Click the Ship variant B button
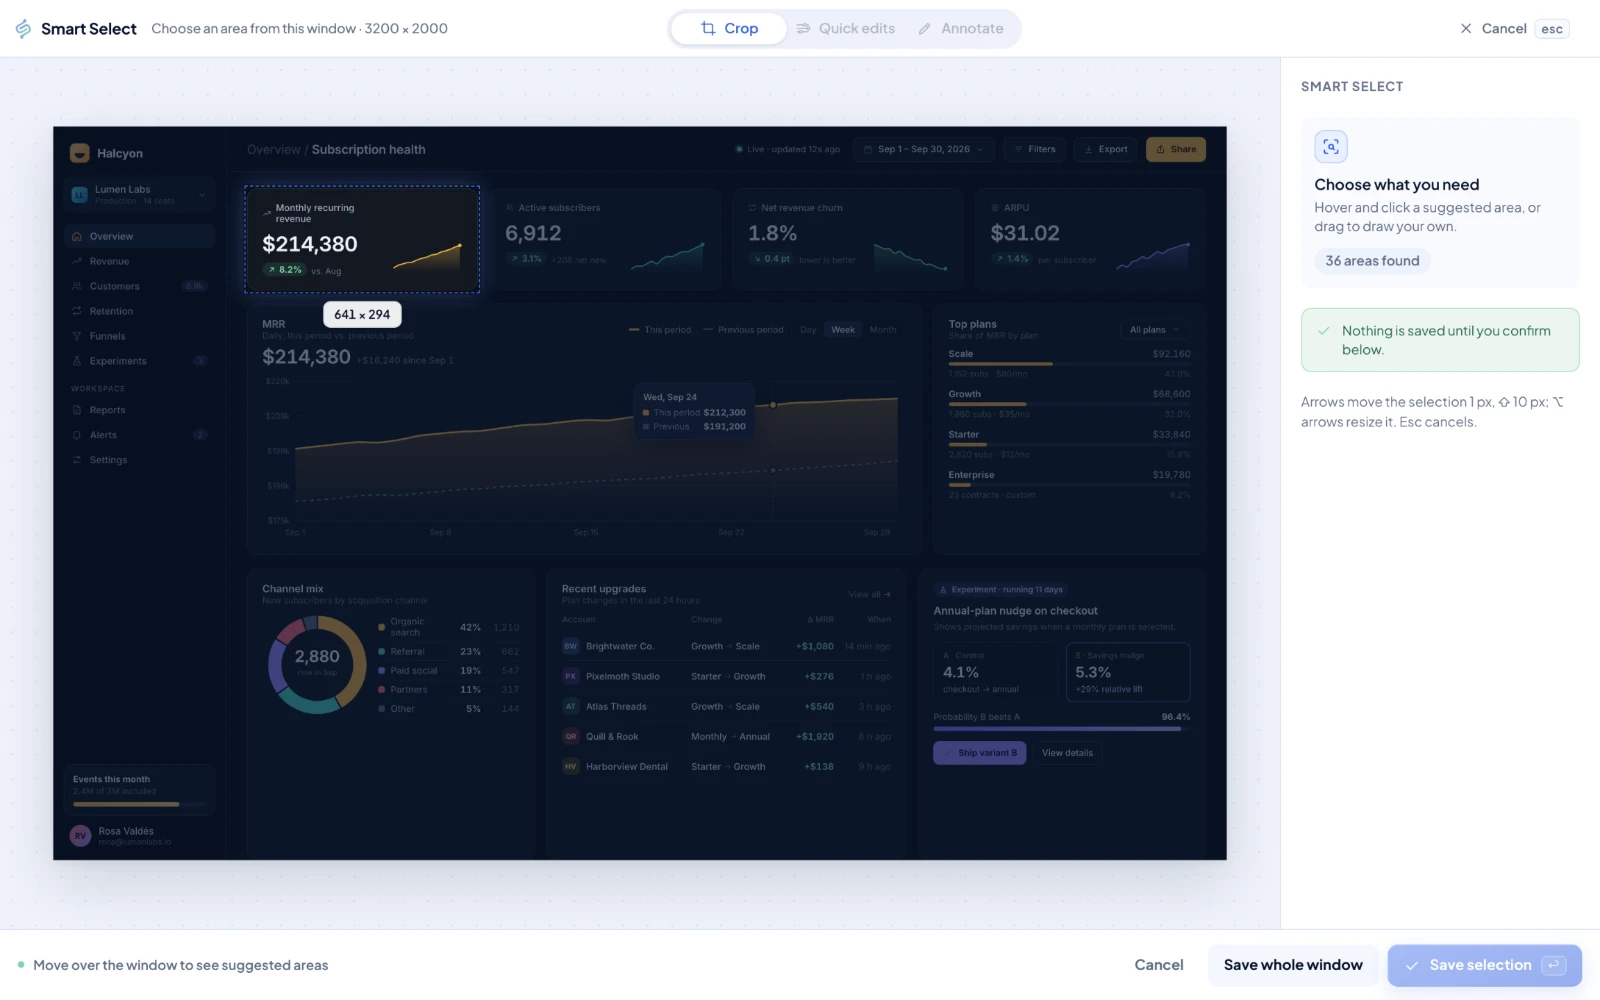The width and height of the screenshot is (1600, 1000). click(979, 753)
